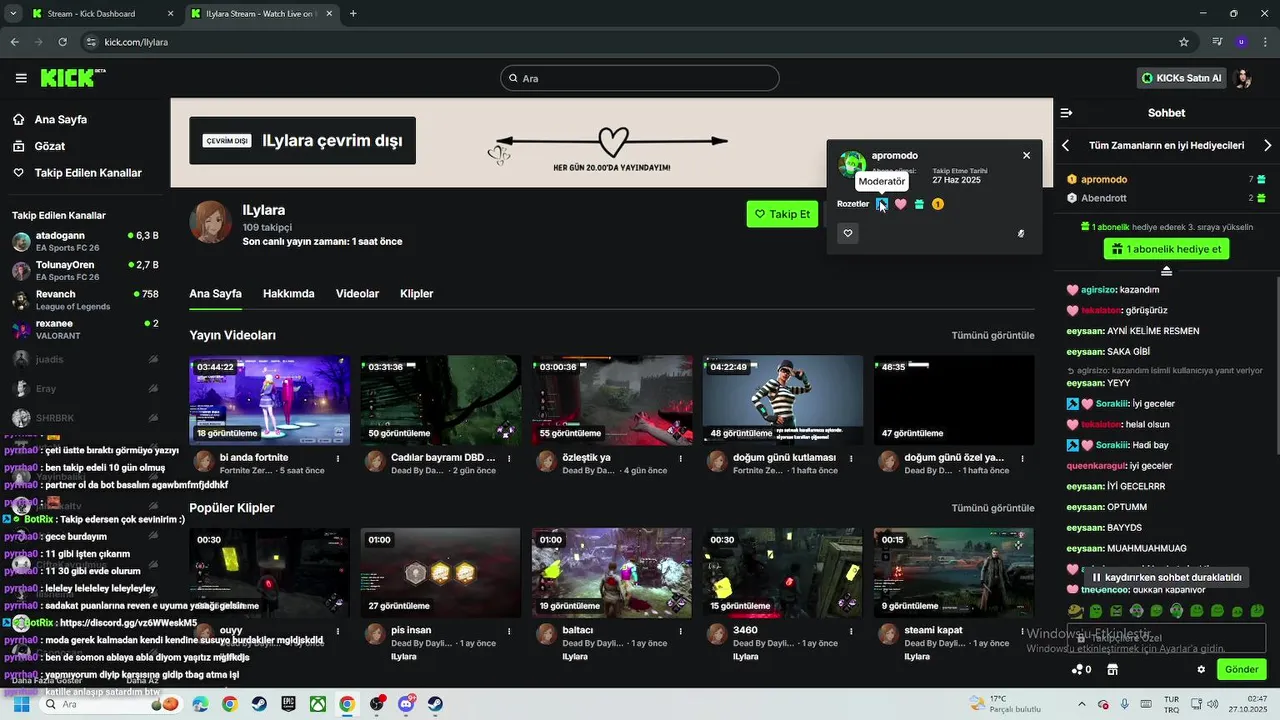The height and width of the screenshot is (720, 1280).
Task: Open followed channel rexanee
Action: (x=85, y=329)
